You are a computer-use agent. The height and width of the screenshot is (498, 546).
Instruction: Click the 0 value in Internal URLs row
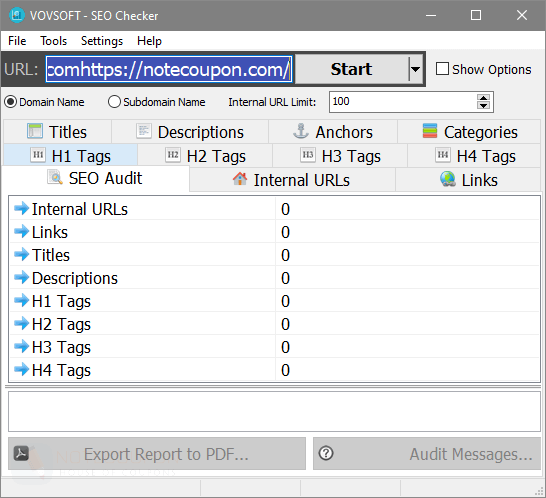point(286,209)
